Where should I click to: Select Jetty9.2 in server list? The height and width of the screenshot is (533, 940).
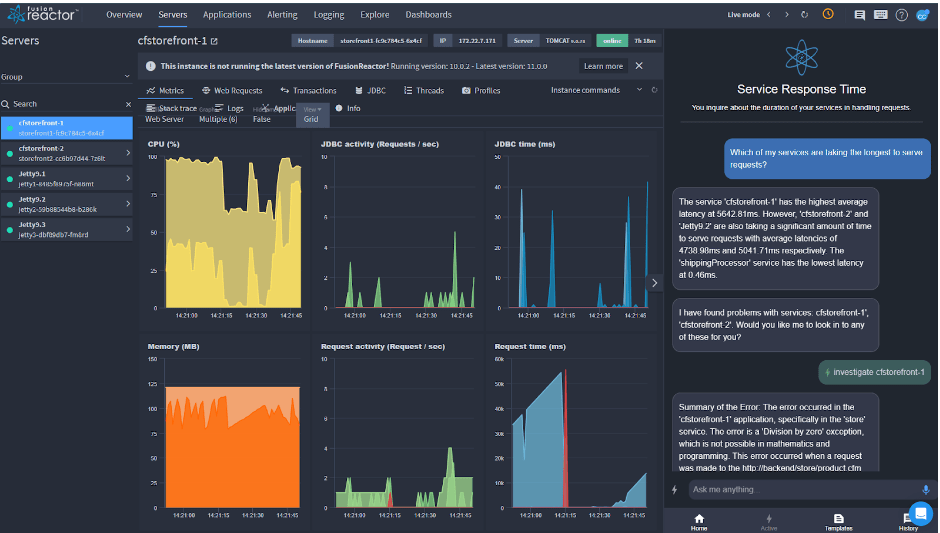(67, 204)
